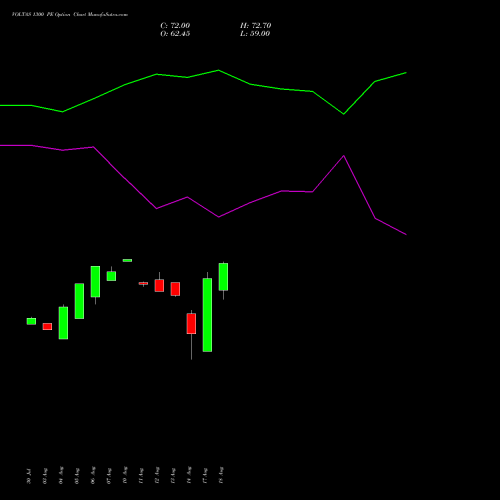The image size is (500, 500).
Task: Select the 07 Aug date label
Action: click(x=109, y=476)
